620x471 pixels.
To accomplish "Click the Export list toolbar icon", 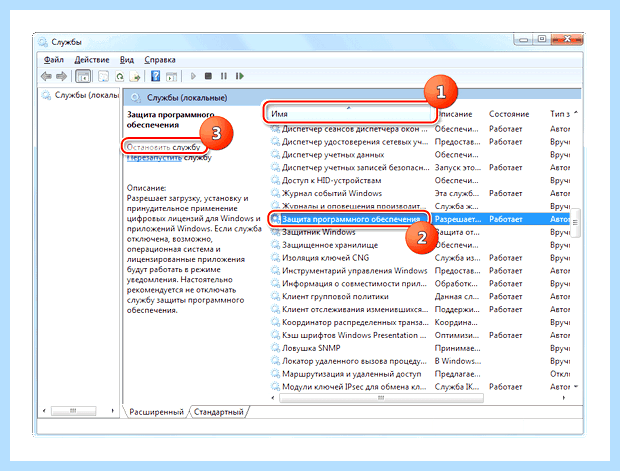I will click(x=135, y=76).
